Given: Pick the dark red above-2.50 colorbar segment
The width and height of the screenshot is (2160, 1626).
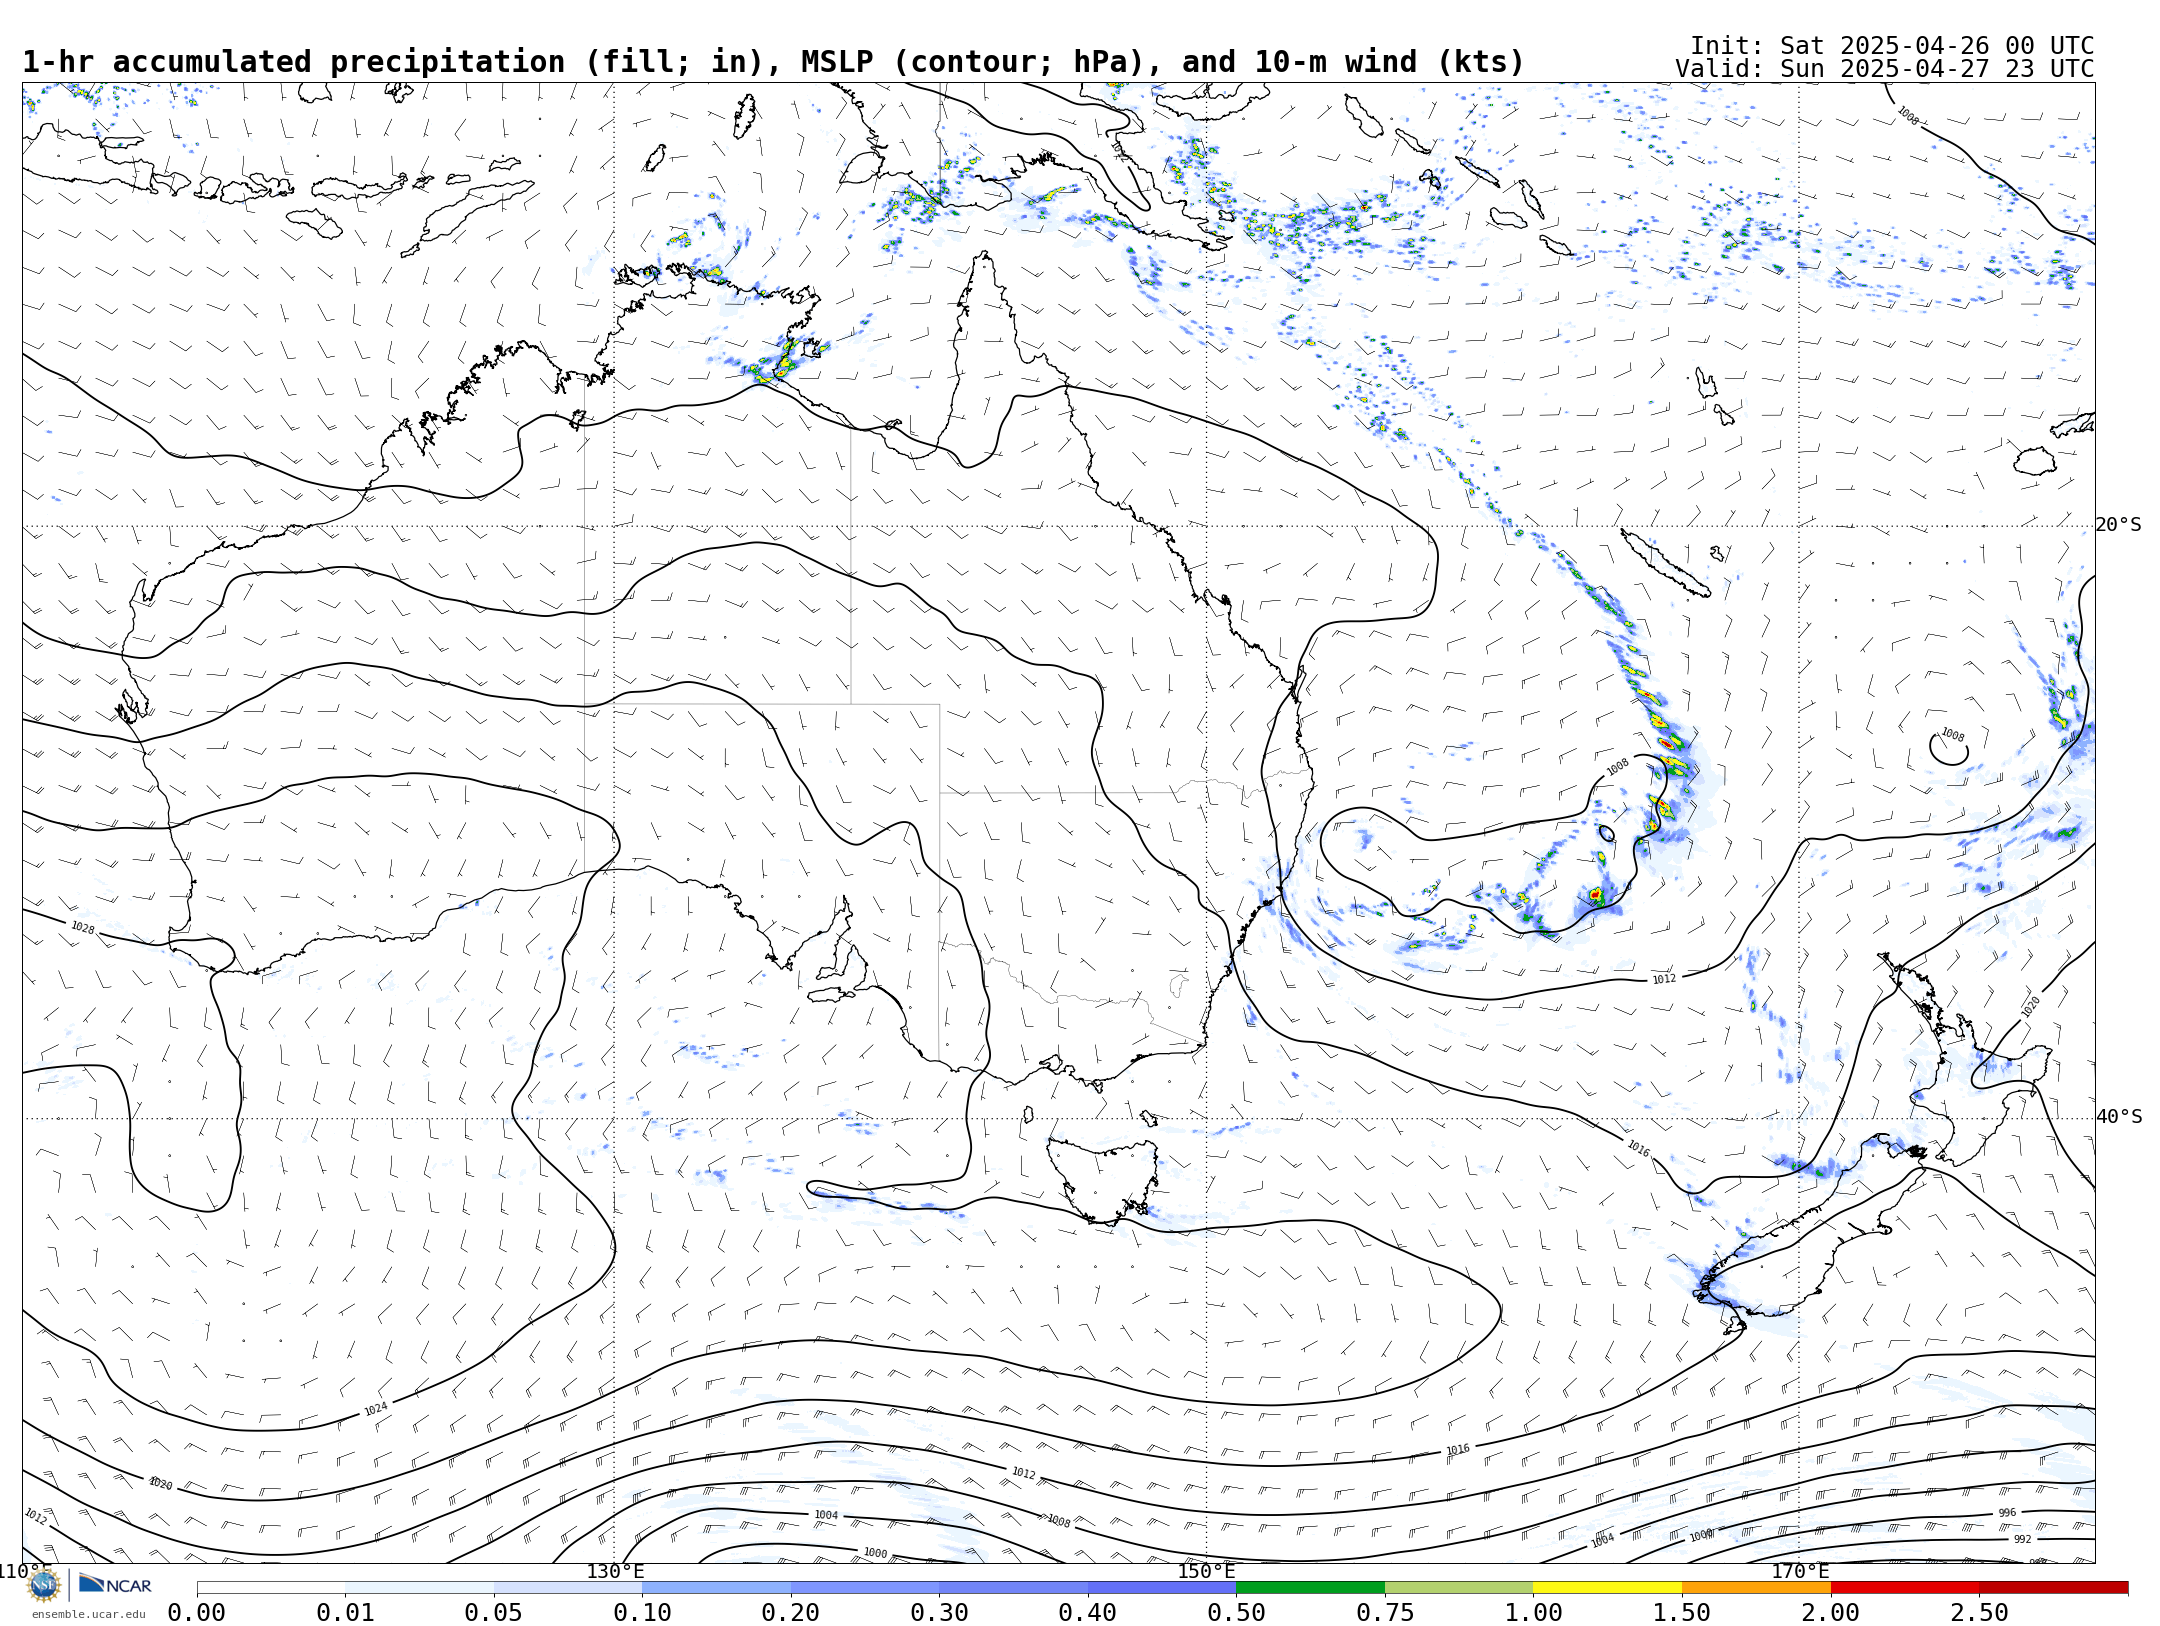Looking at the screenshot, I should point(2053,1588).
